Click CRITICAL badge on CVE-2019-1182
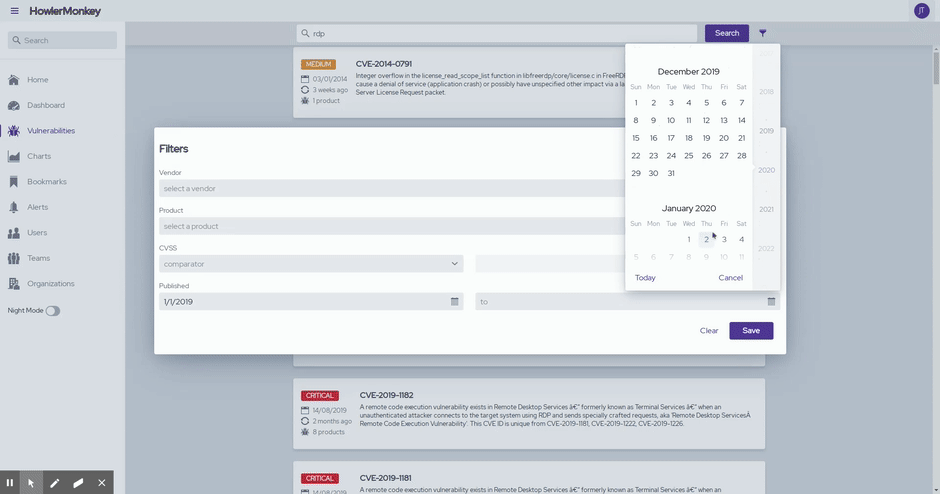Viewport: 940px width, 494px height. click(320, 396)
